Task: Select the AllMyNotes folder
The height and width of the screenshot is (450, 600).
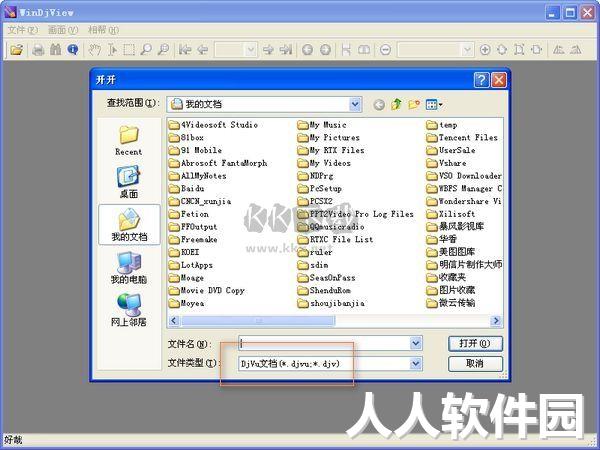Action: point(197,176)
